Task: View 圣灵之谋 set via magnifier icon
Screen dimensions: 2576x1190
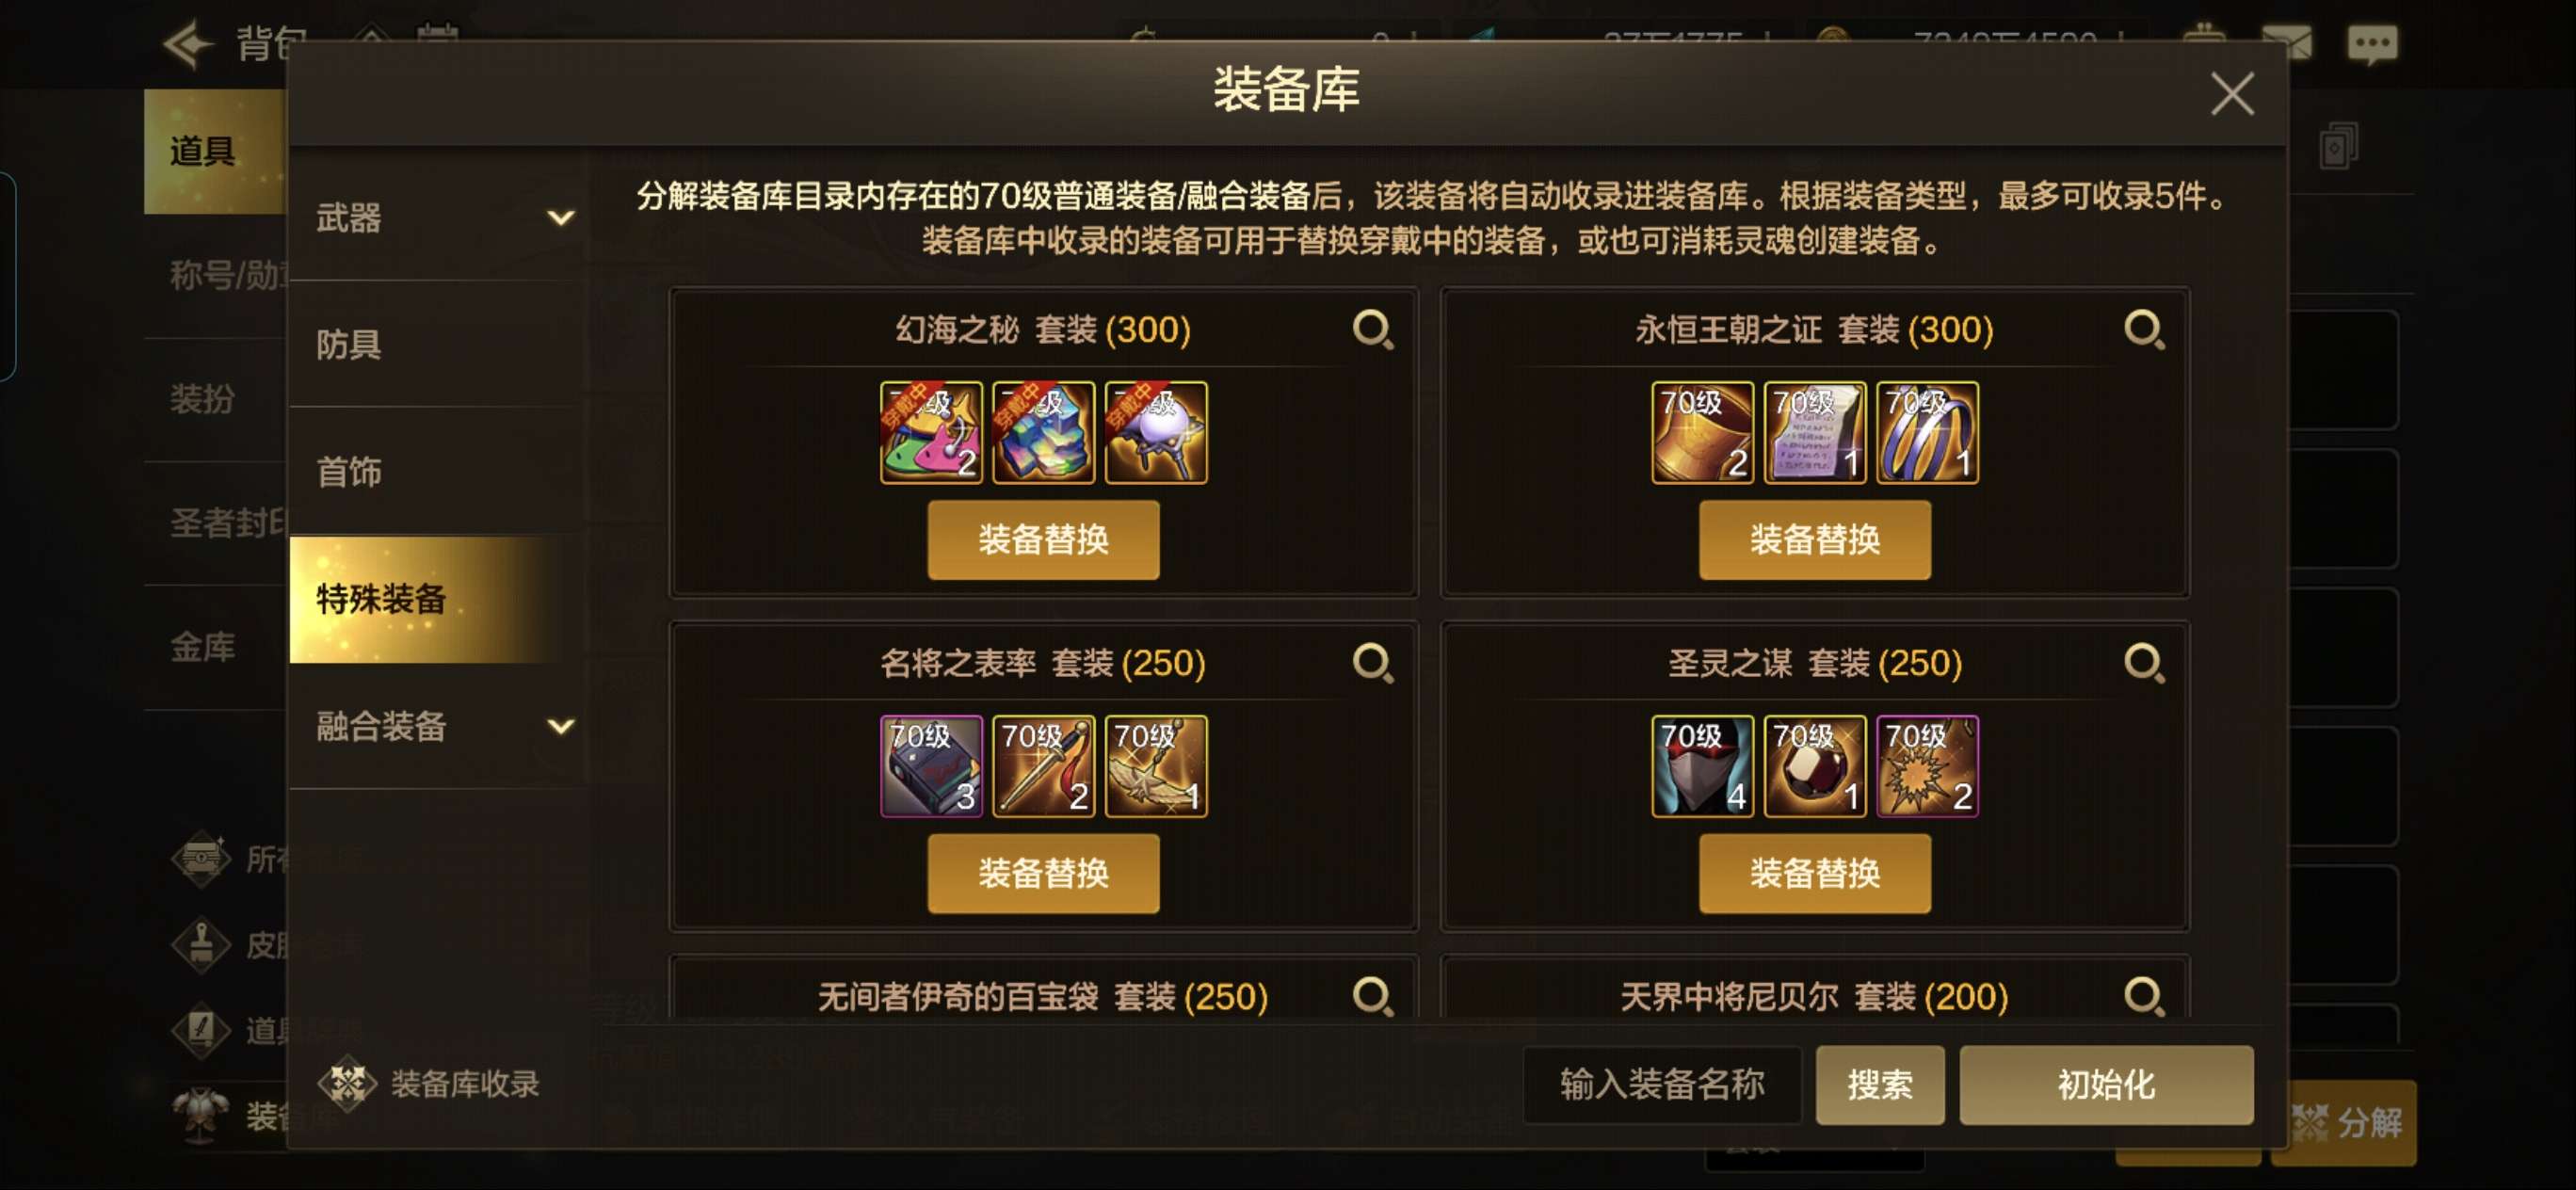Action: tap(2144, 663)
